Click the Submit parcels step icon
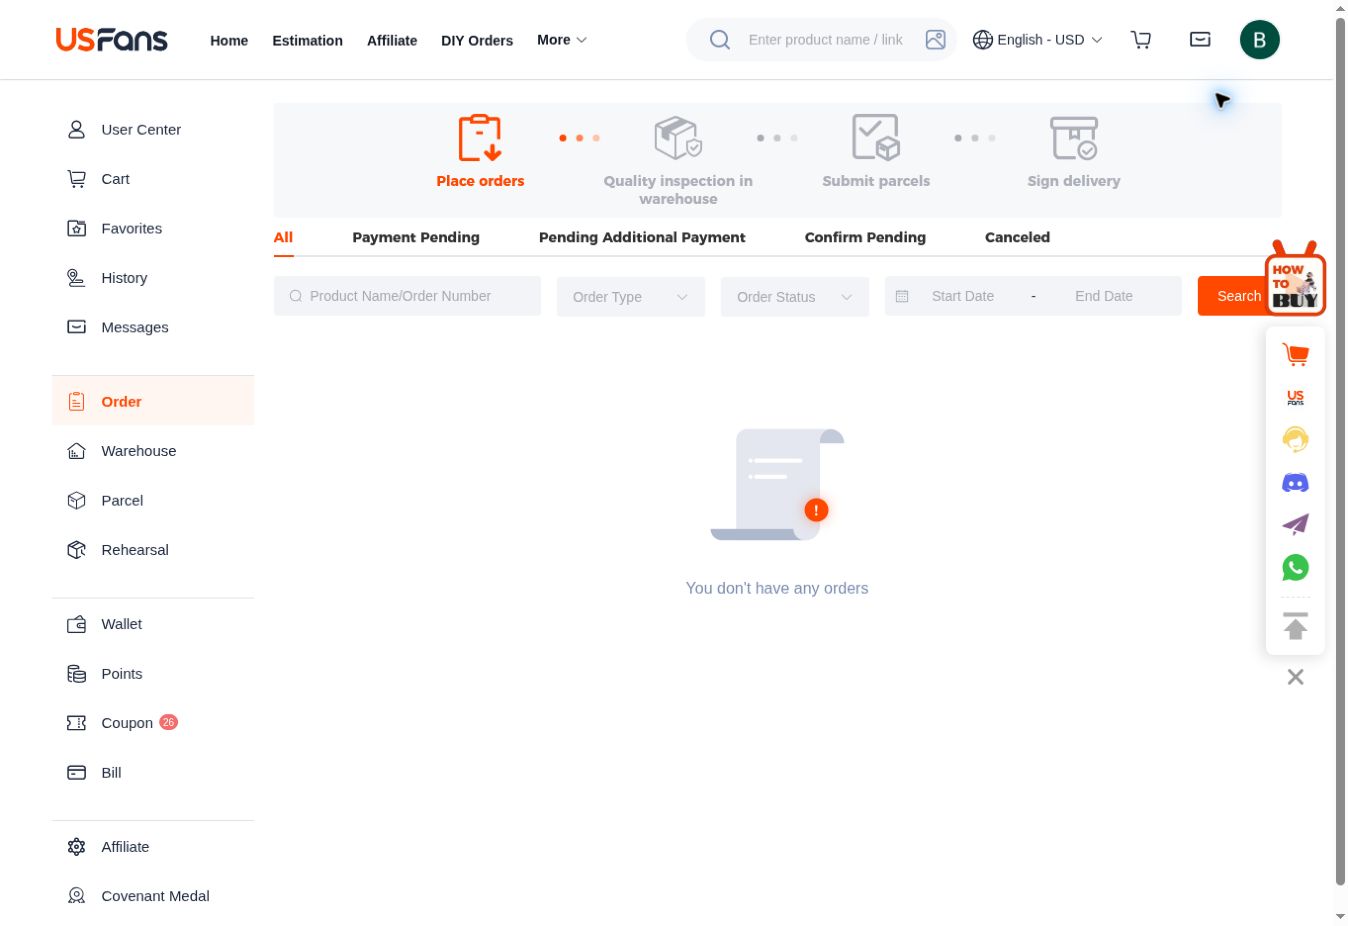Screen dimensions: 1348x926 click(876, 138)
